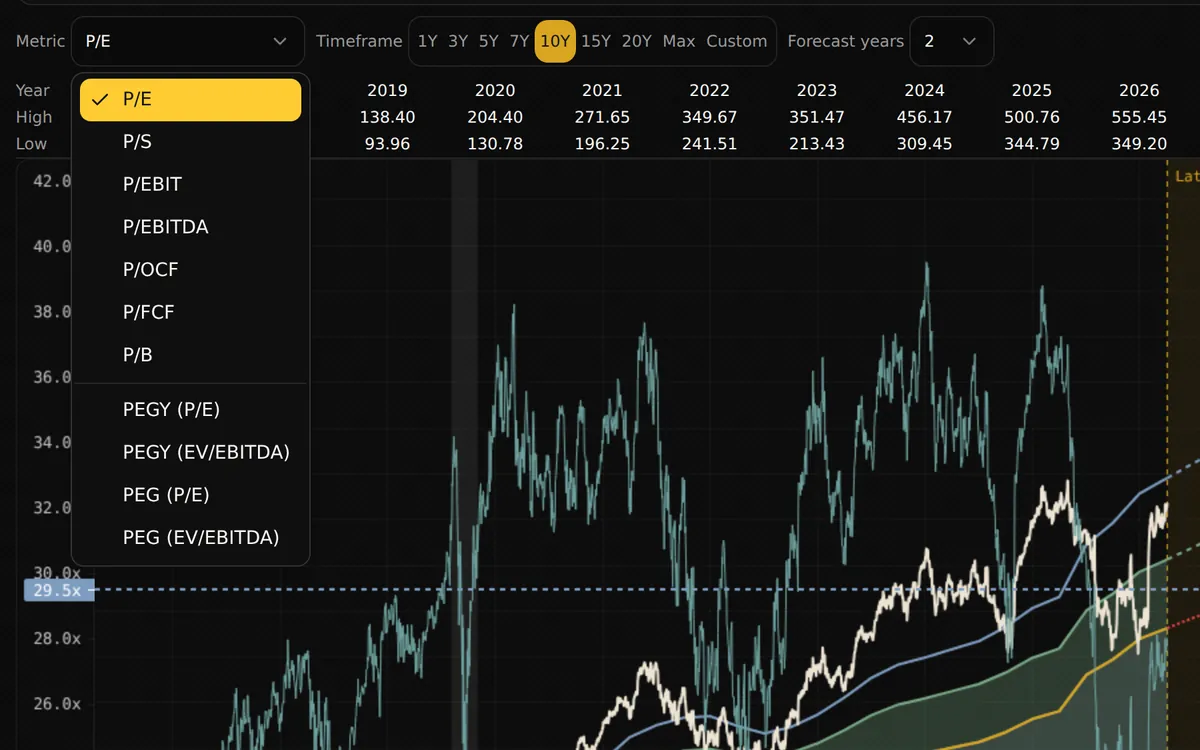Open the Custom timeframe option
The width and height of the screenshot is (1200, 750).
click(737, 41)
